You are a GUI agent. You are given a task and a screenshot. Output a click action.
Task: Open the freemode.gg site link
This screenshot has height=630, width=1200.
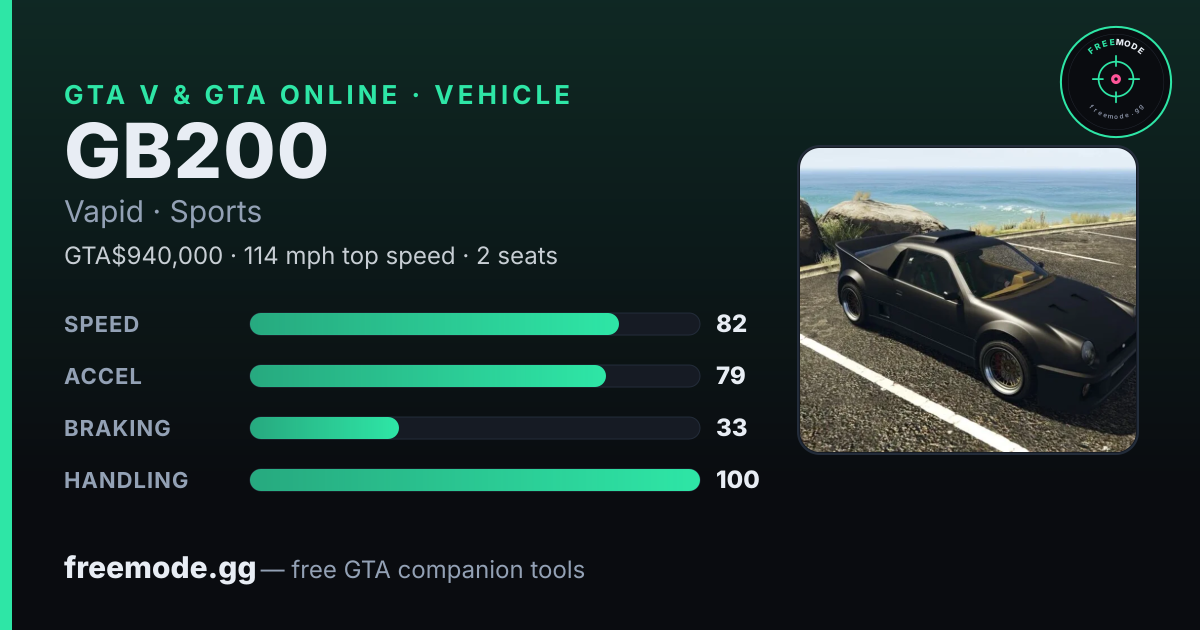[x=160, y=569]
